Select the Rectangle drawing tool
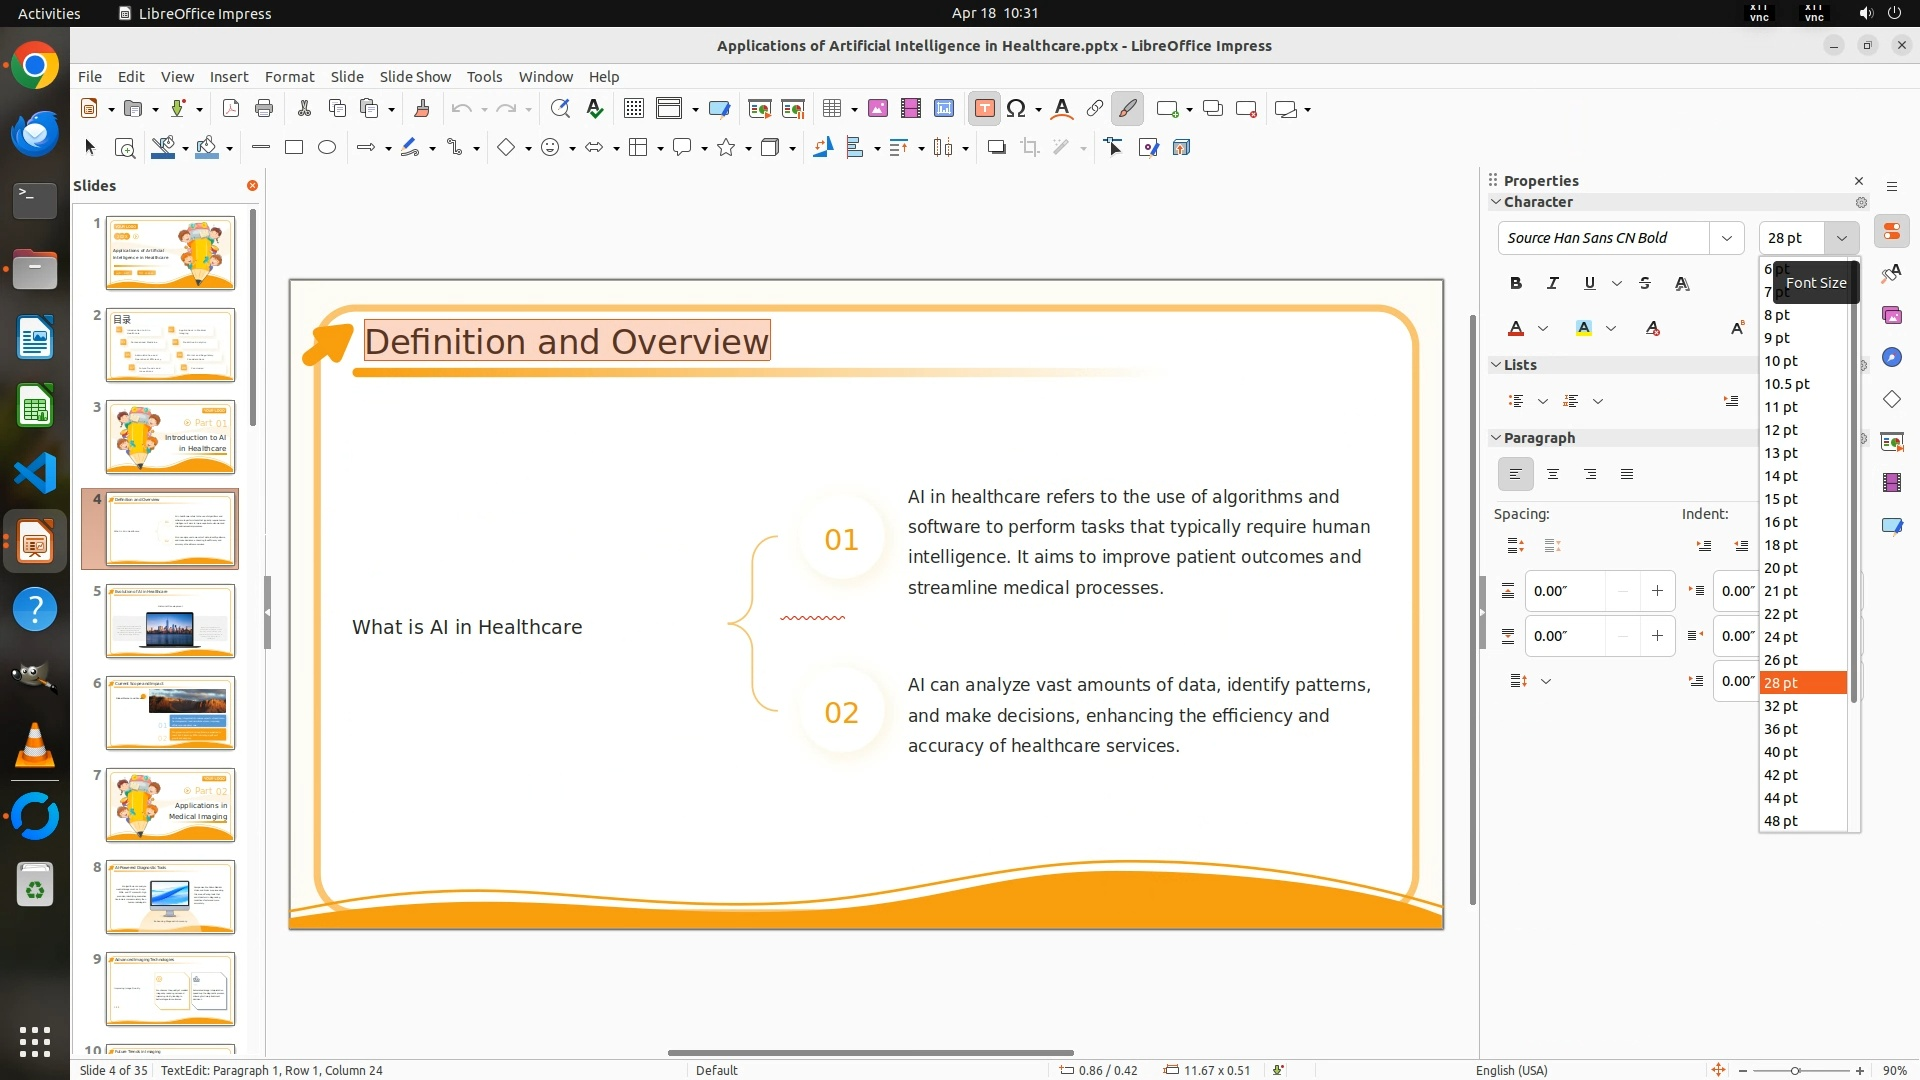 tap(294, 148)
